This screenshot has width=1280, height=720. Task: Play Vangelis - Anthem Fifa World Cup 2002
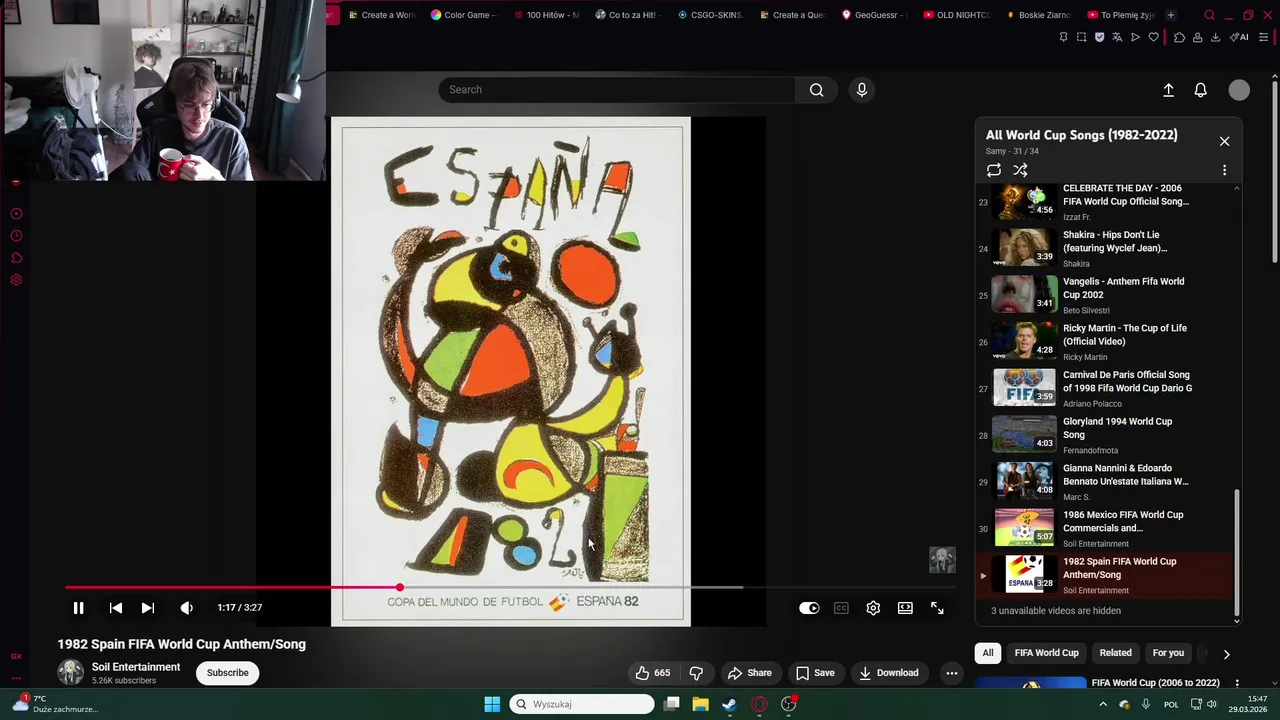pos(1104,295)
